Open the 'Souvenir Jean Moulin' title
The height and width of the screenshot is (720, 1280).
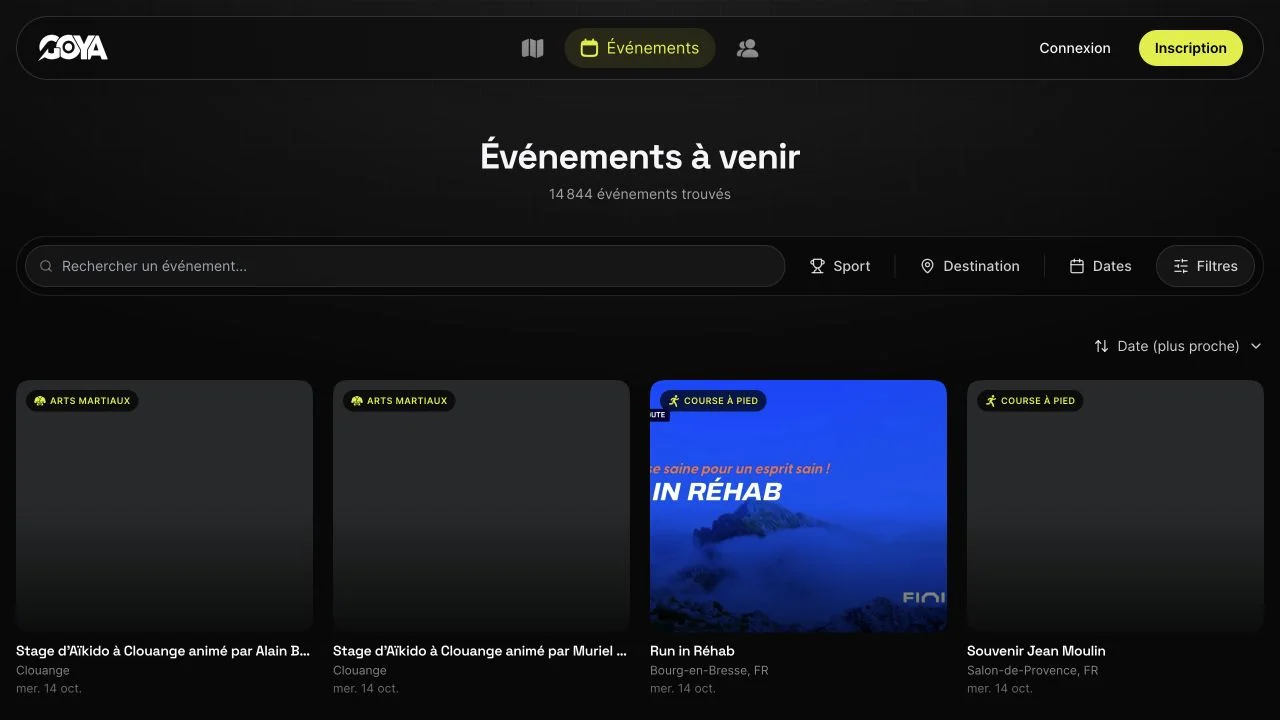point(1036,651)
